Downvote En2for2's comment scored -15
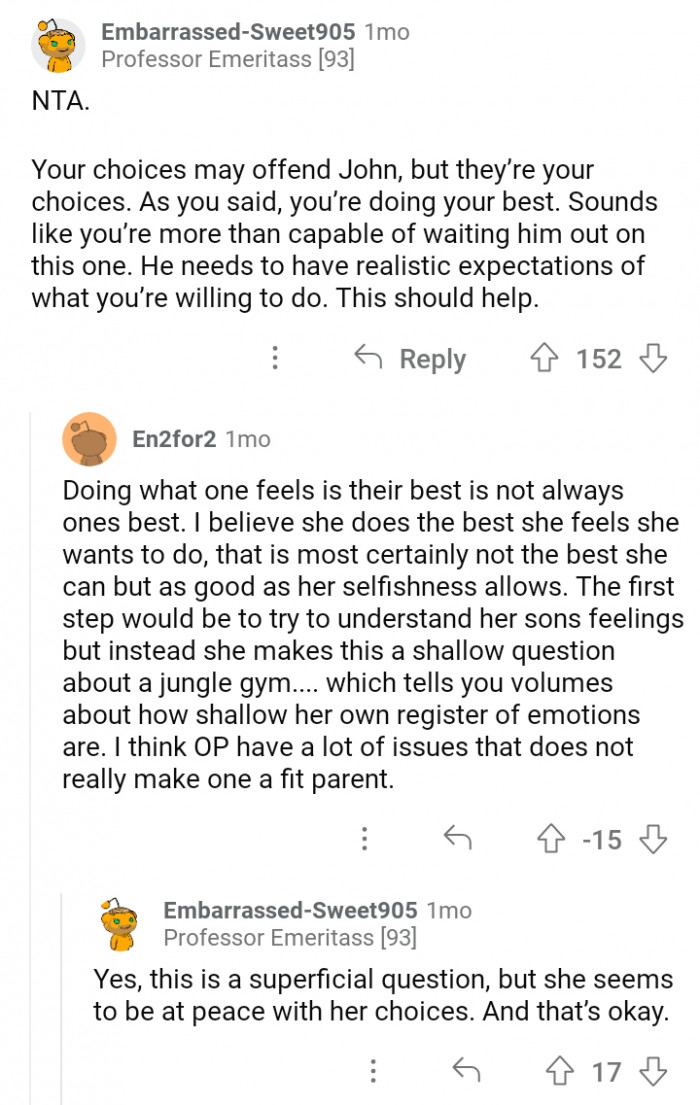 [653, 840]
